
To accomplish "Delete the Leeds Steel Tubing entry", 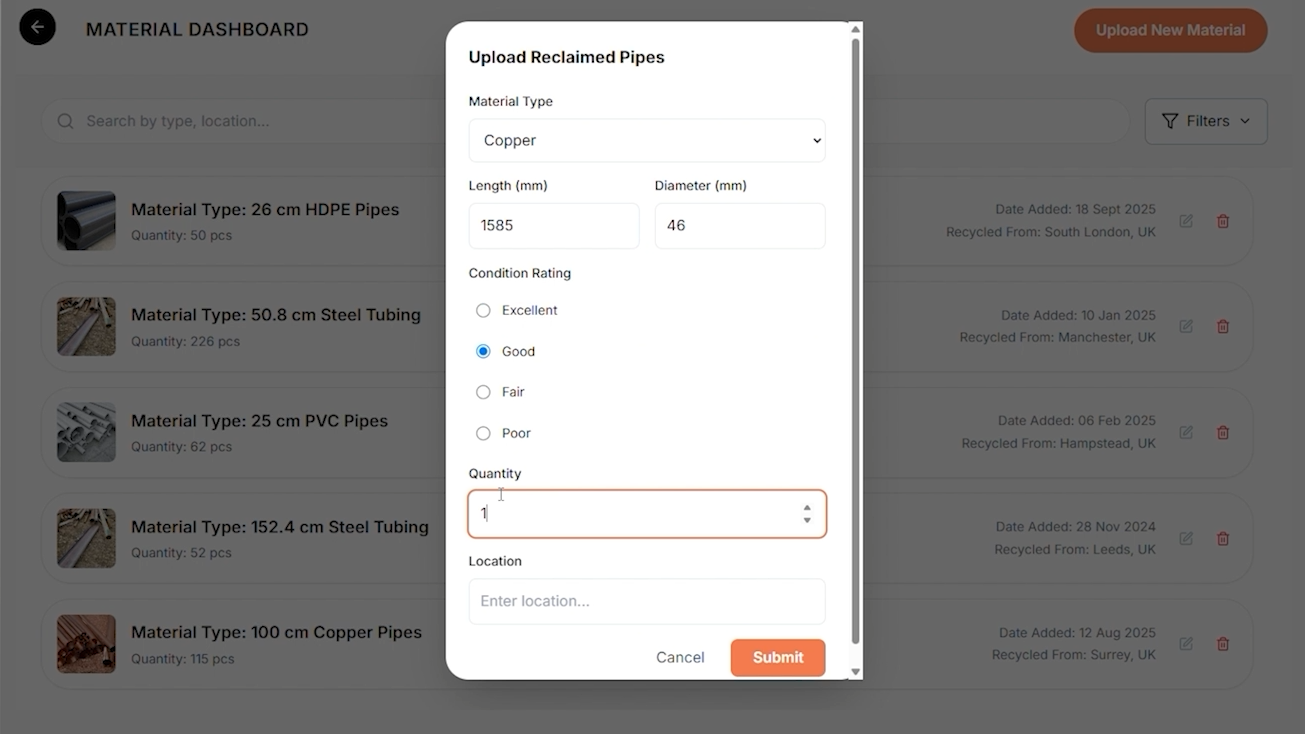I will click(x=1222, y=539).
